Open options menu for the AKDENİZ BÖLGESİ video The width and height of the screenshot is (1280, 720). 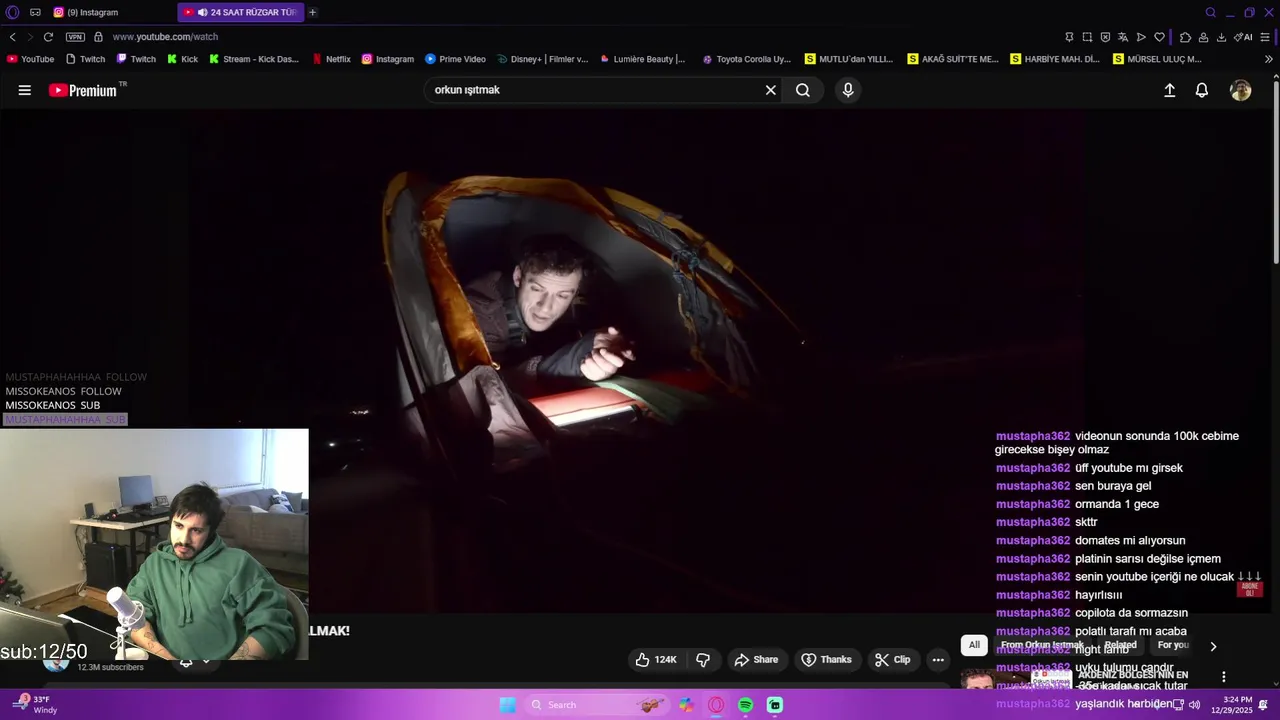click(1223, 677)
